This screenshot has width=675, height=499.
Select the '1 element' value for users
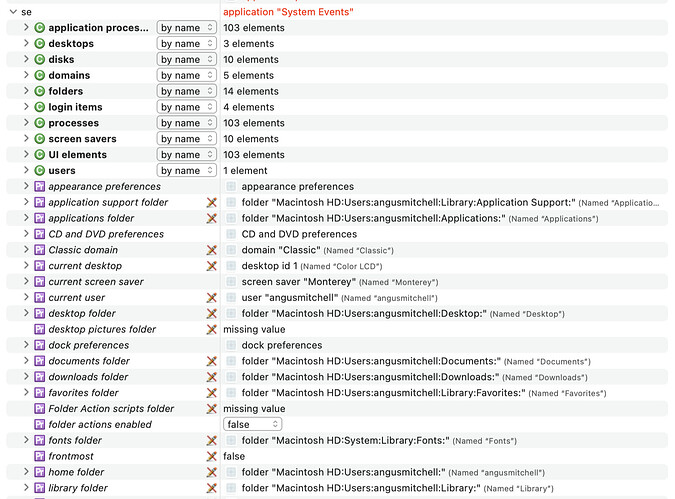245,170
